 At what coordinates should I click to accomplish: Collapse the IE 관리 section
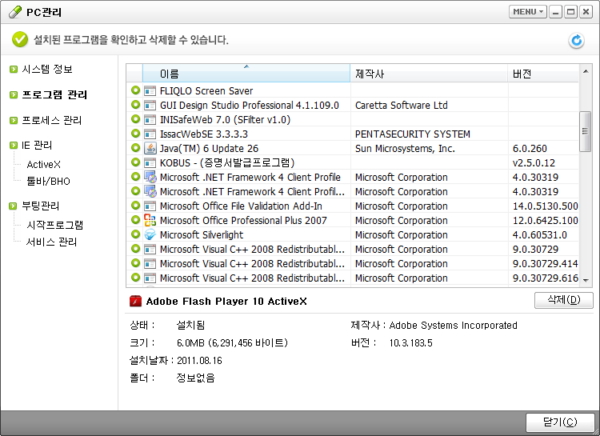click(x=13, y=145)
